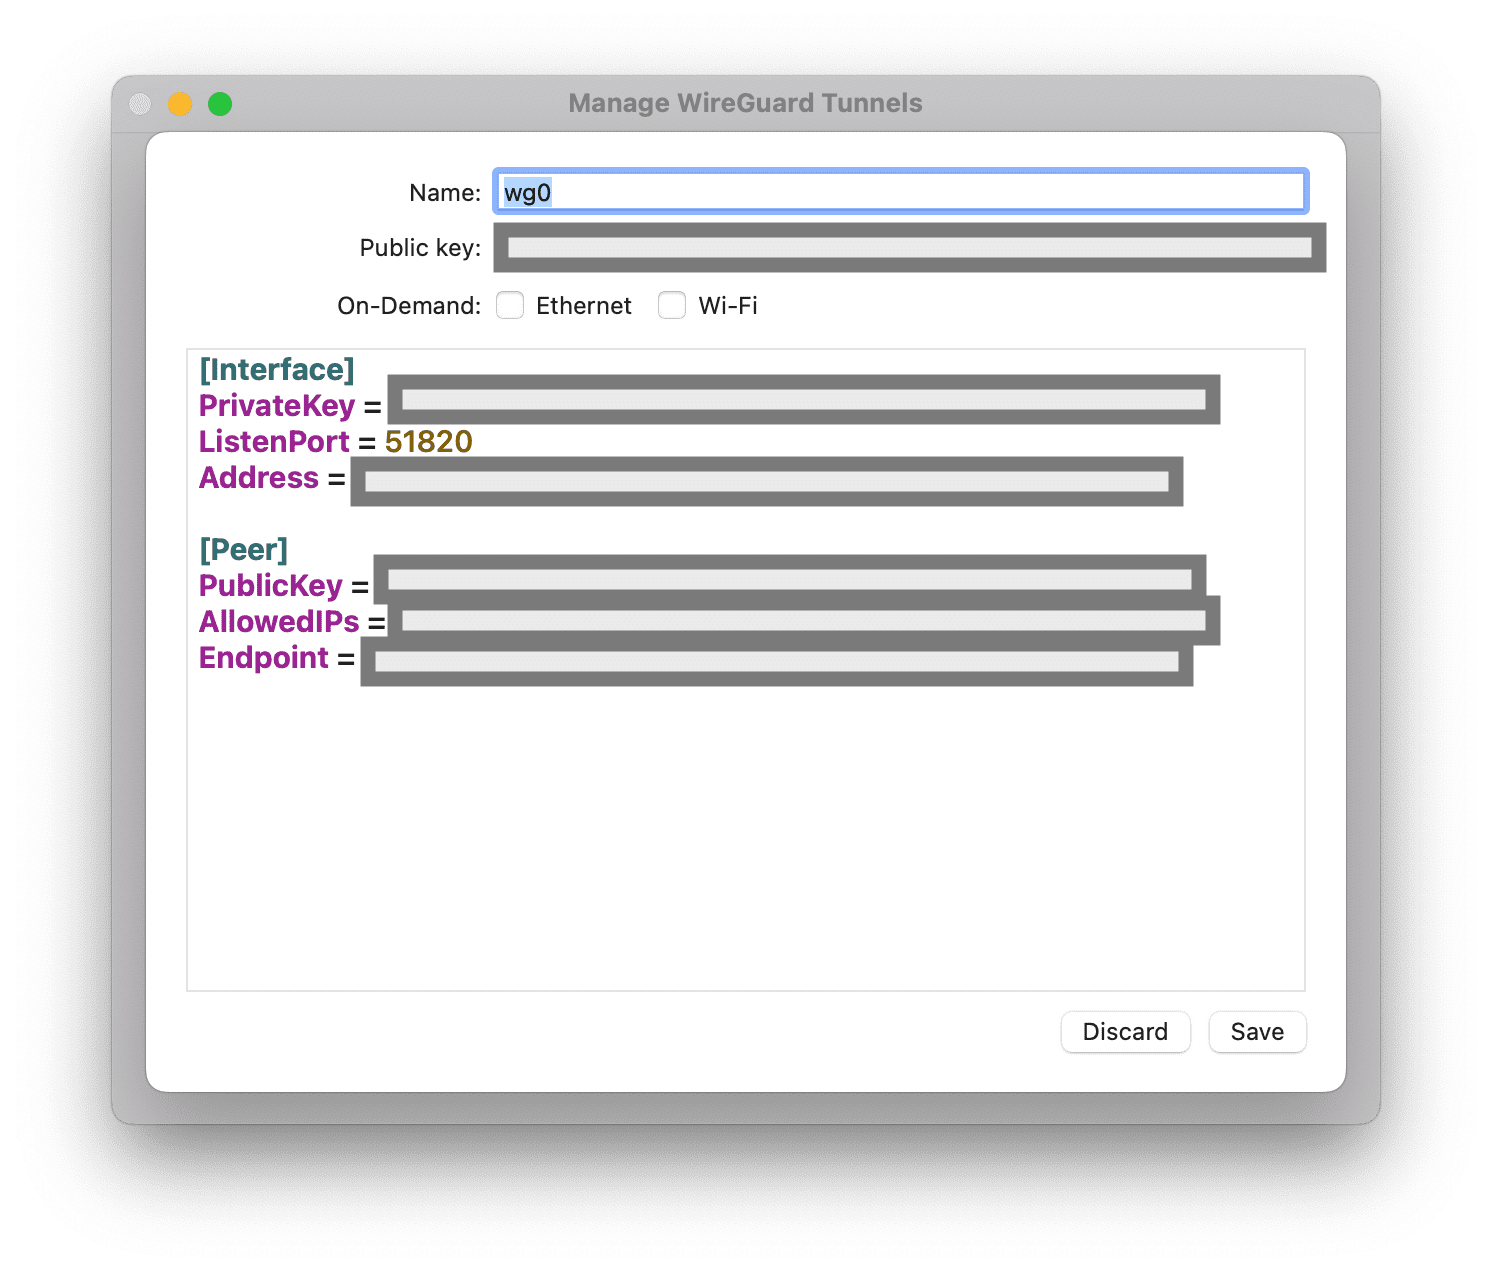Click the Ethernet checkbox label text
The width and height of the screenshot is (1492, 1272).
click(x=584, y=306)
